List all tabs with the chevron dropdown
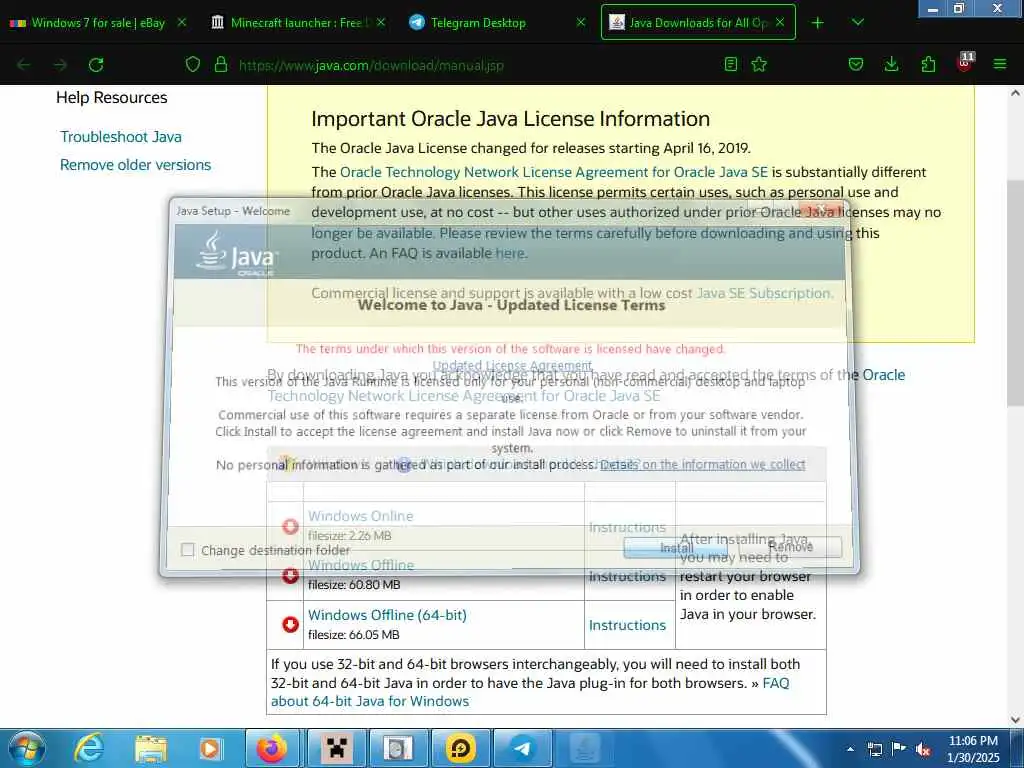The height and width of the screenshot is (768, 1024). tap(858, 23)
